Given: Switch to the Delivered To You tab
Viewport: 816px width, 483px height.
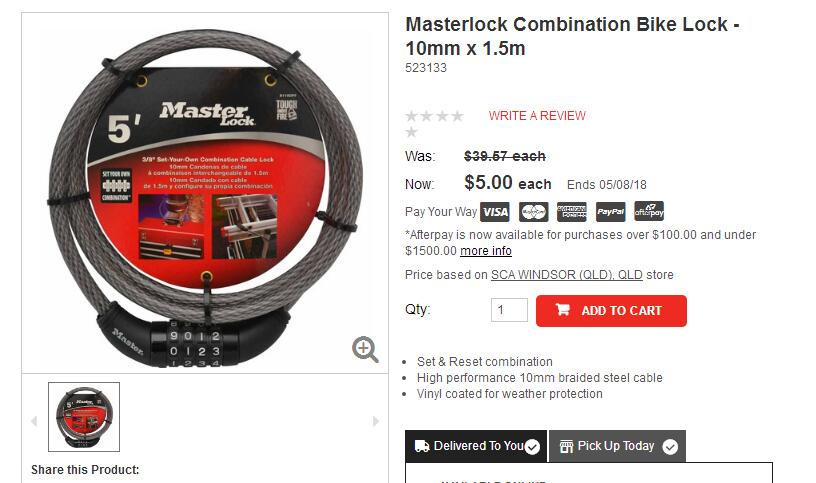Looking at the screenshot, I should [476, 446].
